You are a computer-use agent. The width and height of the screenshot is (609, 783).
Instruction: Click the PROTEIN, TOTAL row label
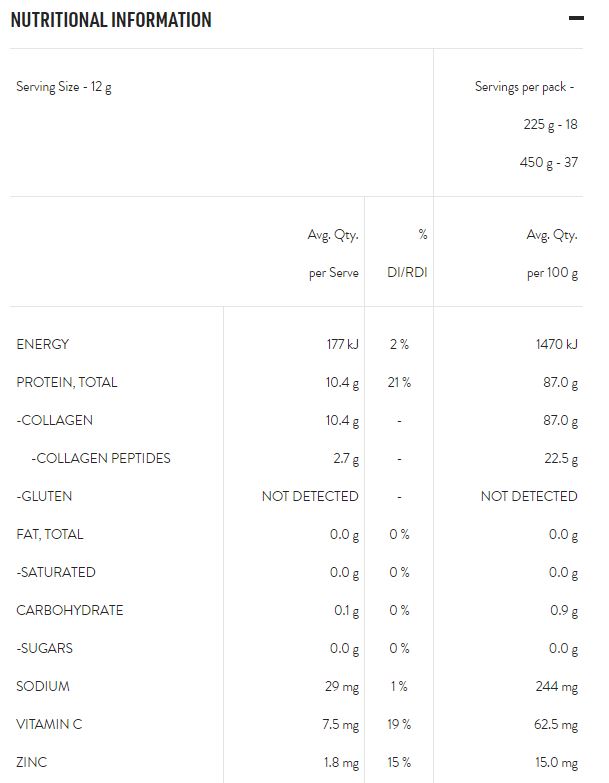(x=67, y=382)
